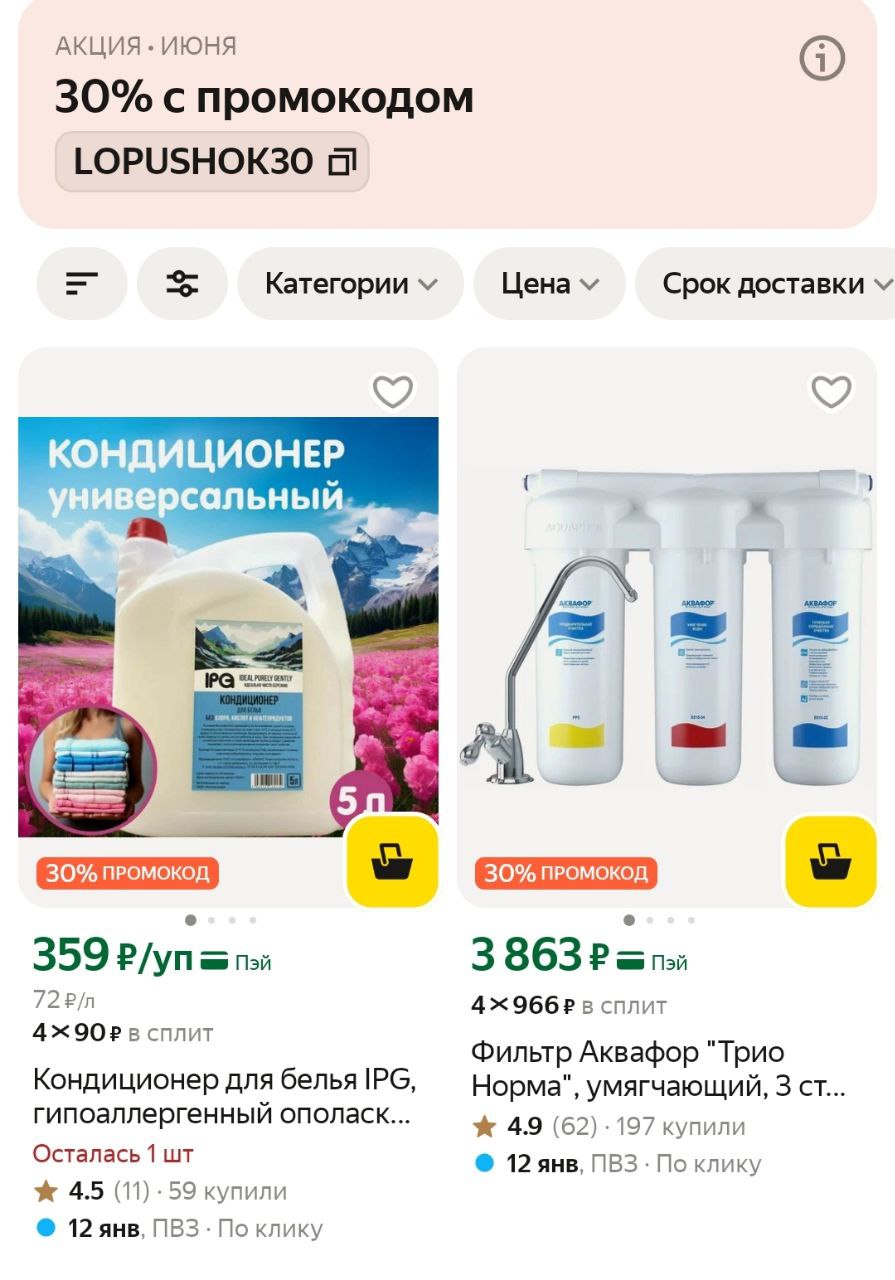This screenshot has height=1280, width=895.
Task: Open filter settings sliders icon
Action: pos(182,284)
